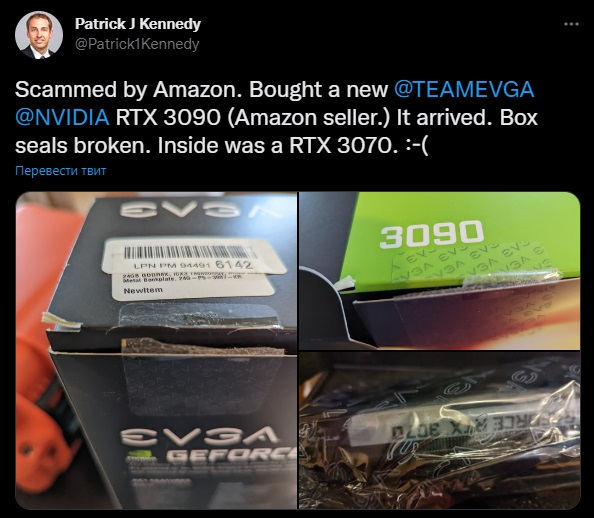Viewport: 594px width, 518px height.
Task: Click Patrick J Kennedy's profile avatar
Action: pyautogui.click(x=39, y=35)
